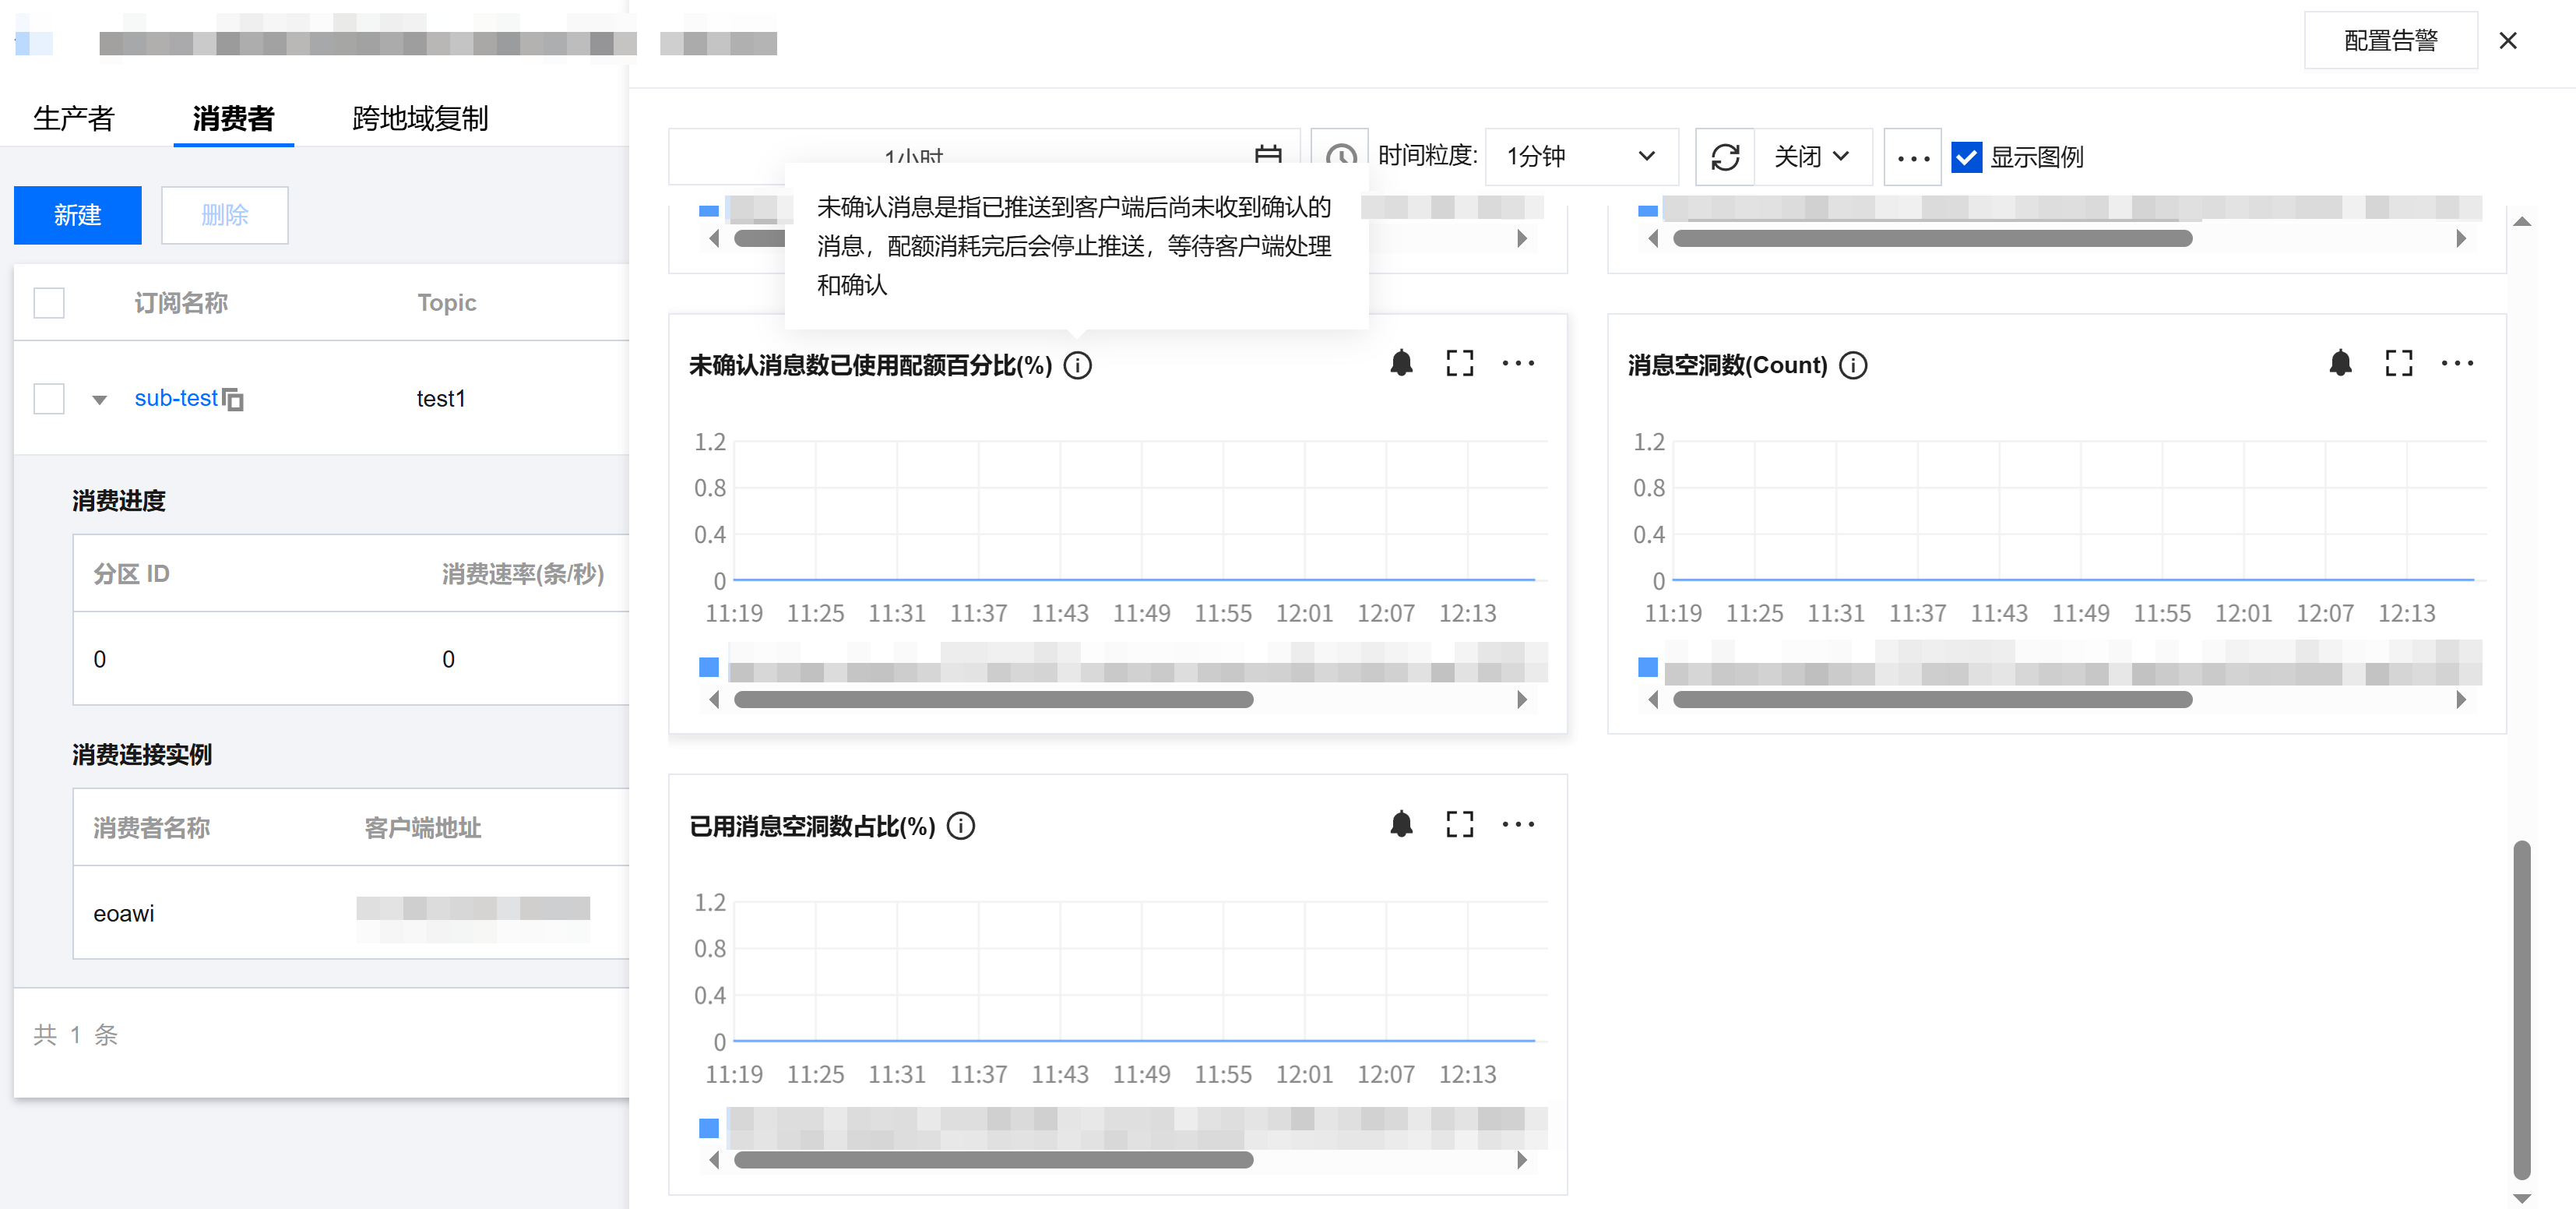This screenshot has height=1209, width=2576.
Task: Switch to the 跨地域复制 tab
Action: tap(420, 118)
